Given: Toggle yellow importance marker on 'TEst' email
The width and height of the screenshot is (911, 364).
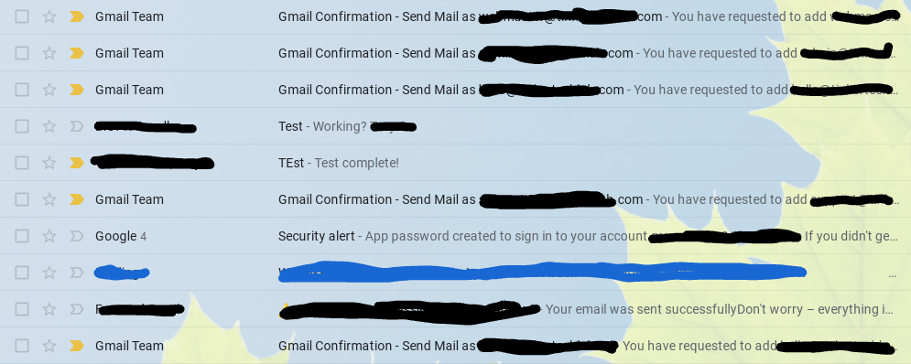Looking at the screenshot, I should pos(76,163).
